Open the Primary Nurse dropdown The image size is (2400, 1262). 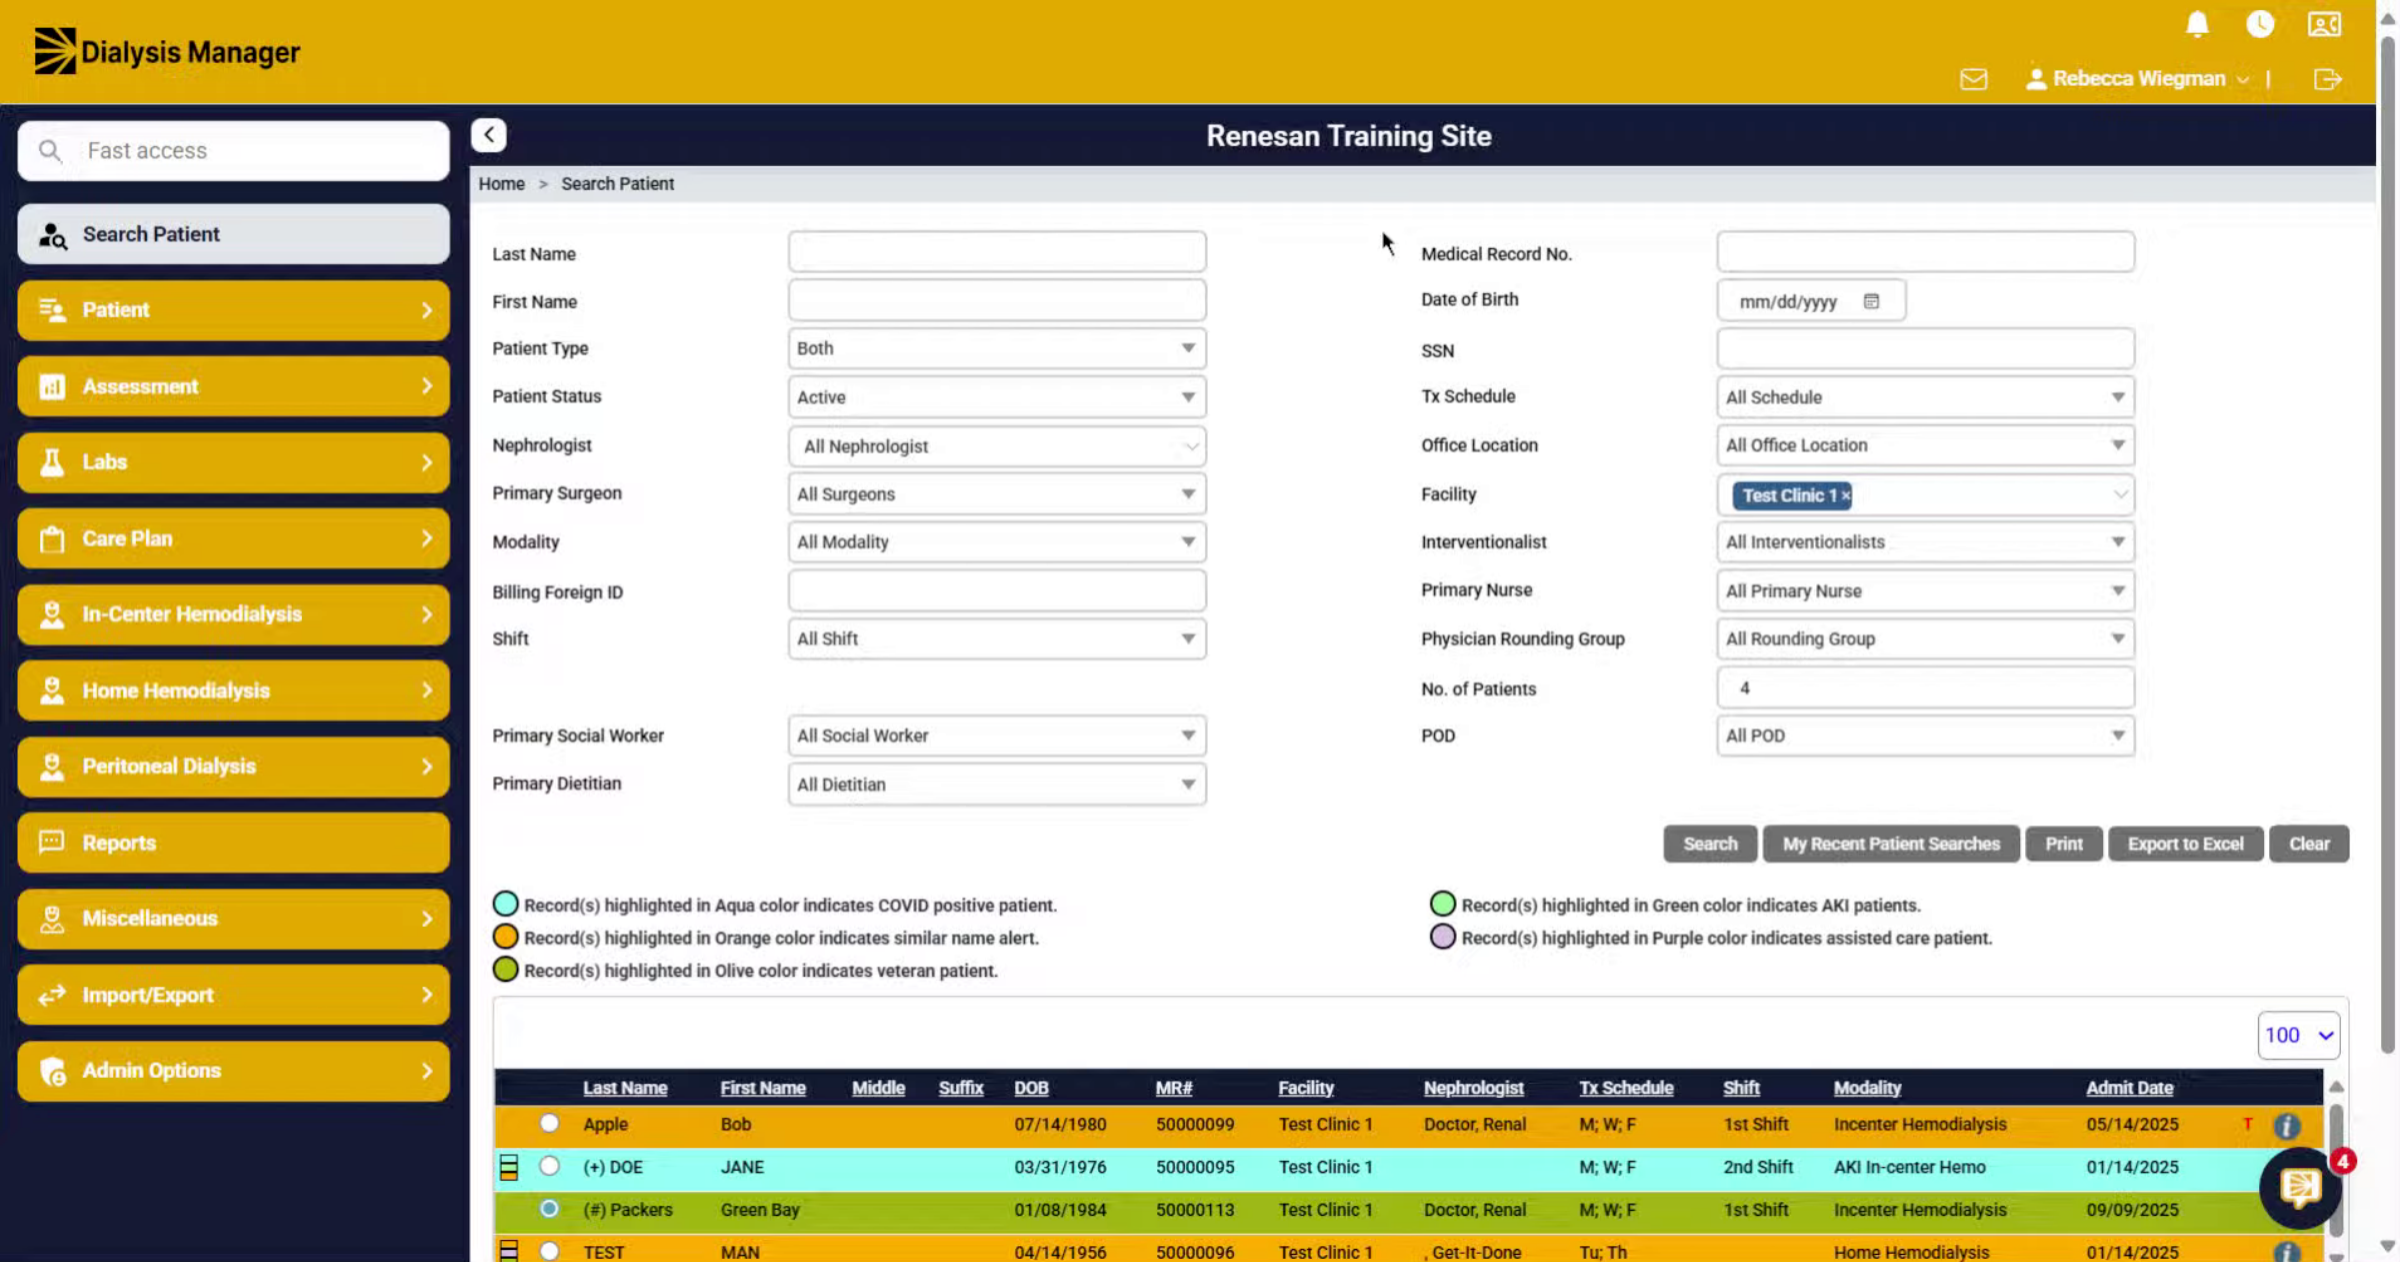[1925, 591]
